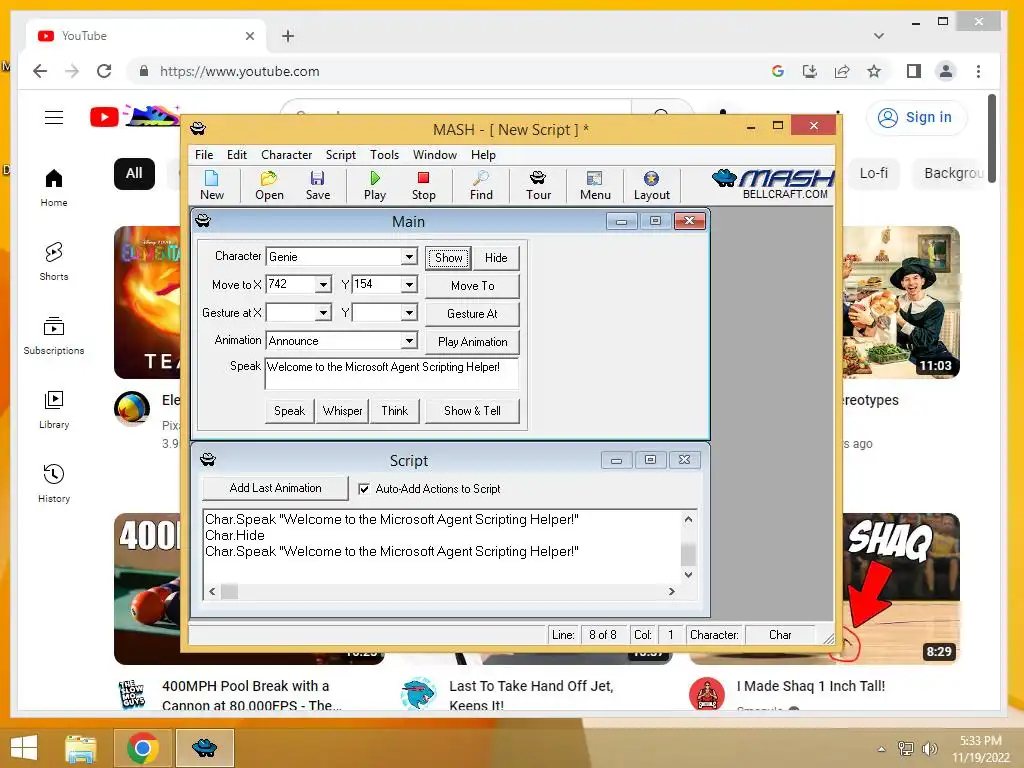Open Windows Start button

pos(24,748)
